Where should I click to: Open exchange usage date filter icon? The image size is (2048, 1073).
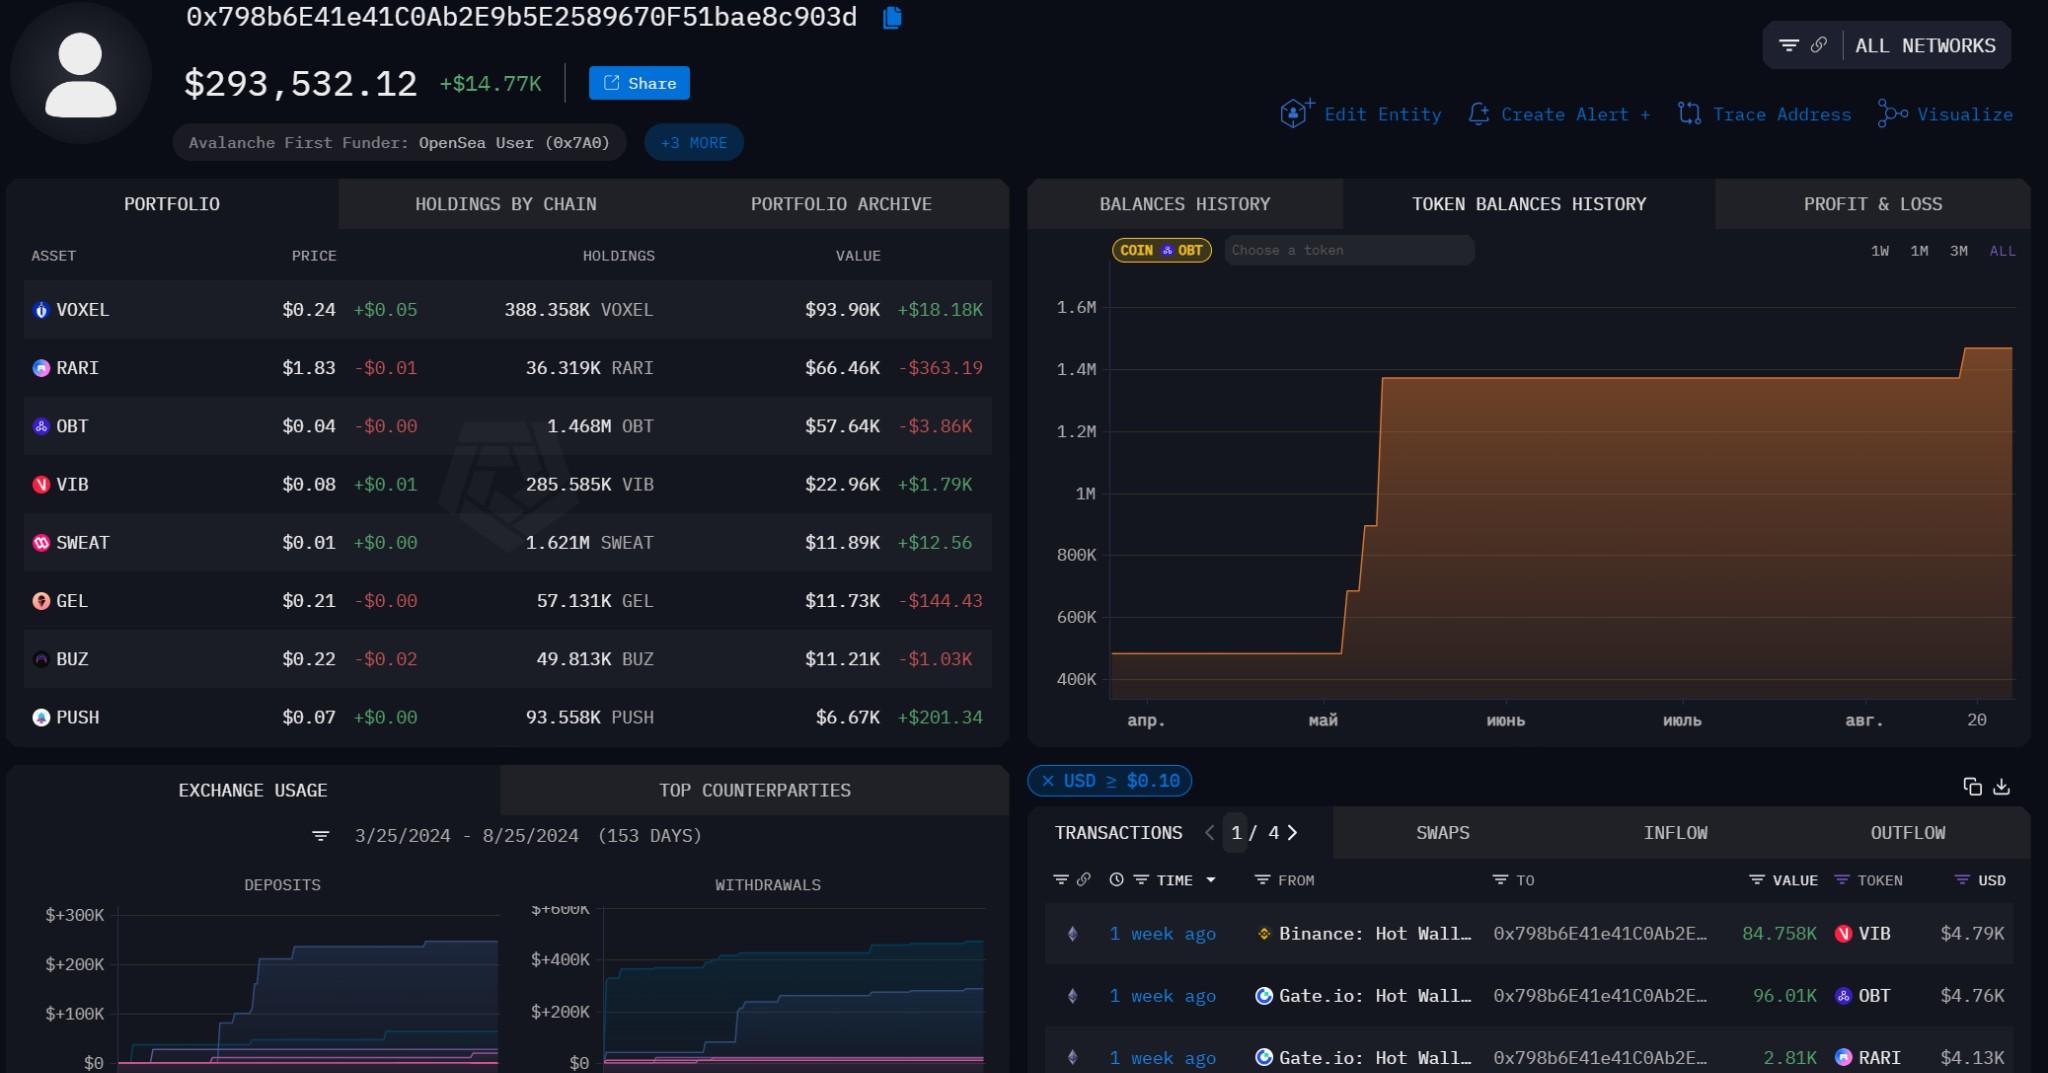(x=321, y=836)
